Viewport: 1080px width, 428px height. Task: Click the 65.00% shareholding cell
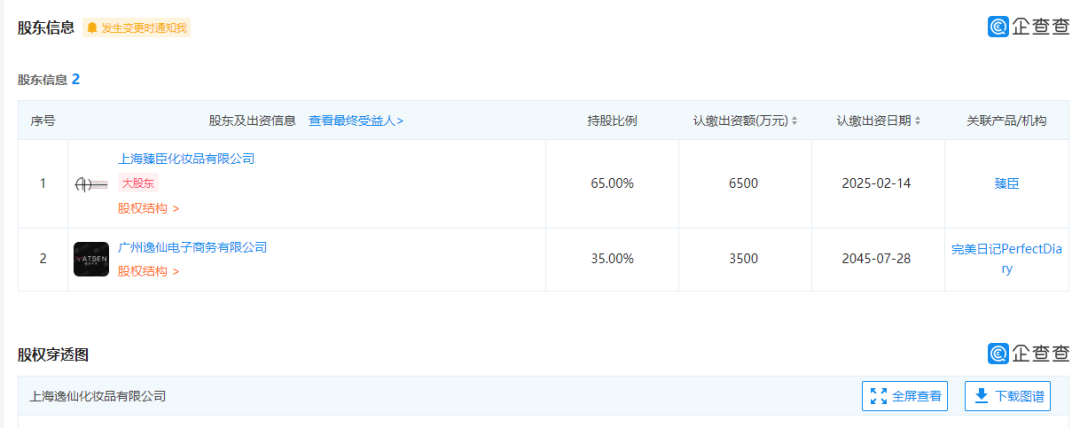(x=612, y=184)
